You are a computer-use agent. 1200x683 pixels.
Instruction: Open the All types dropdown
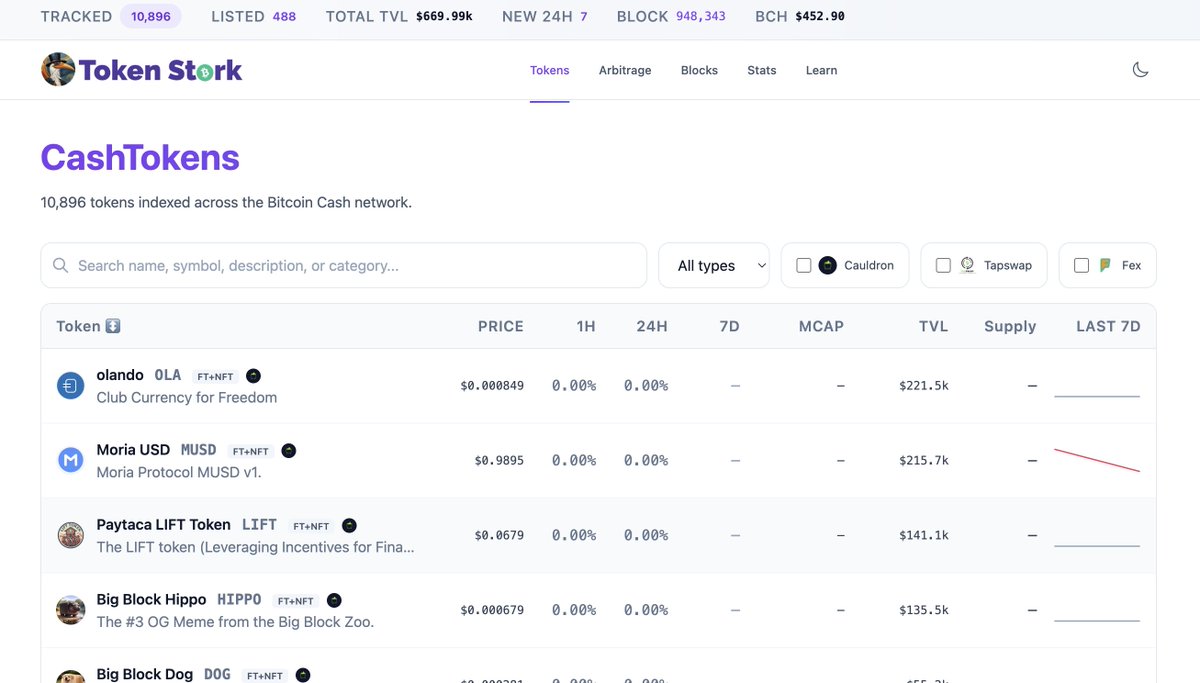(714, 265)
